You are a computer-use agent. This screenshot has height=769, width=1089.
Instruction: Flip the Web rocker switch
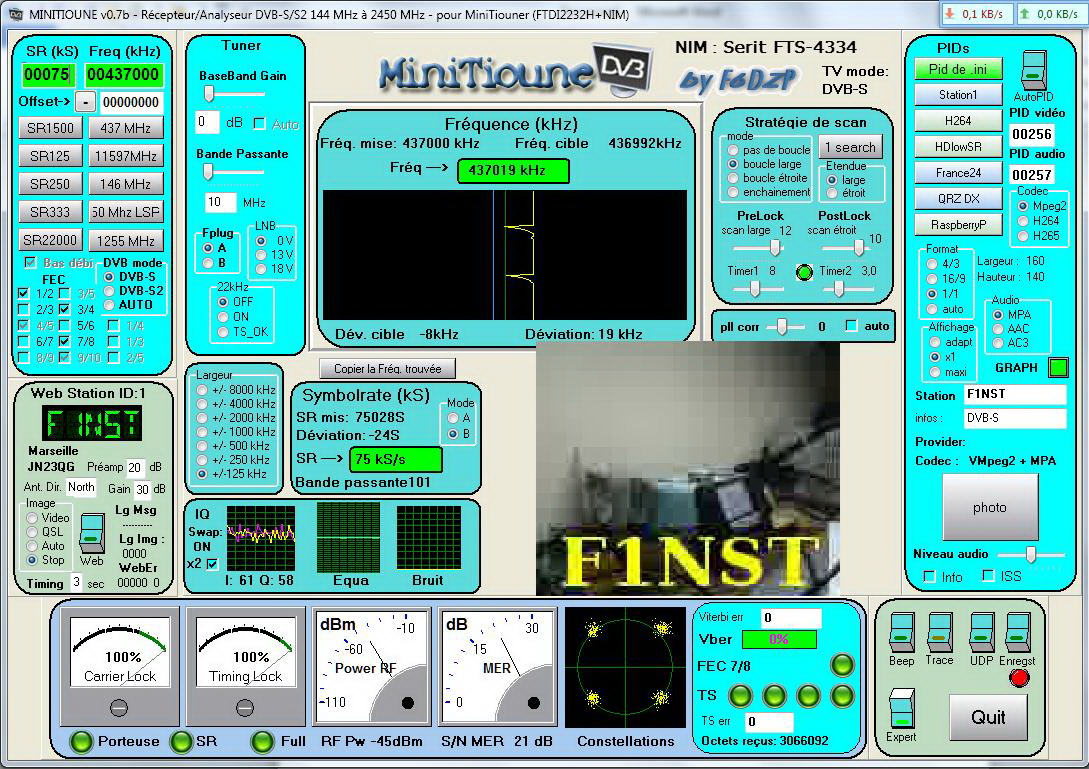91,534
